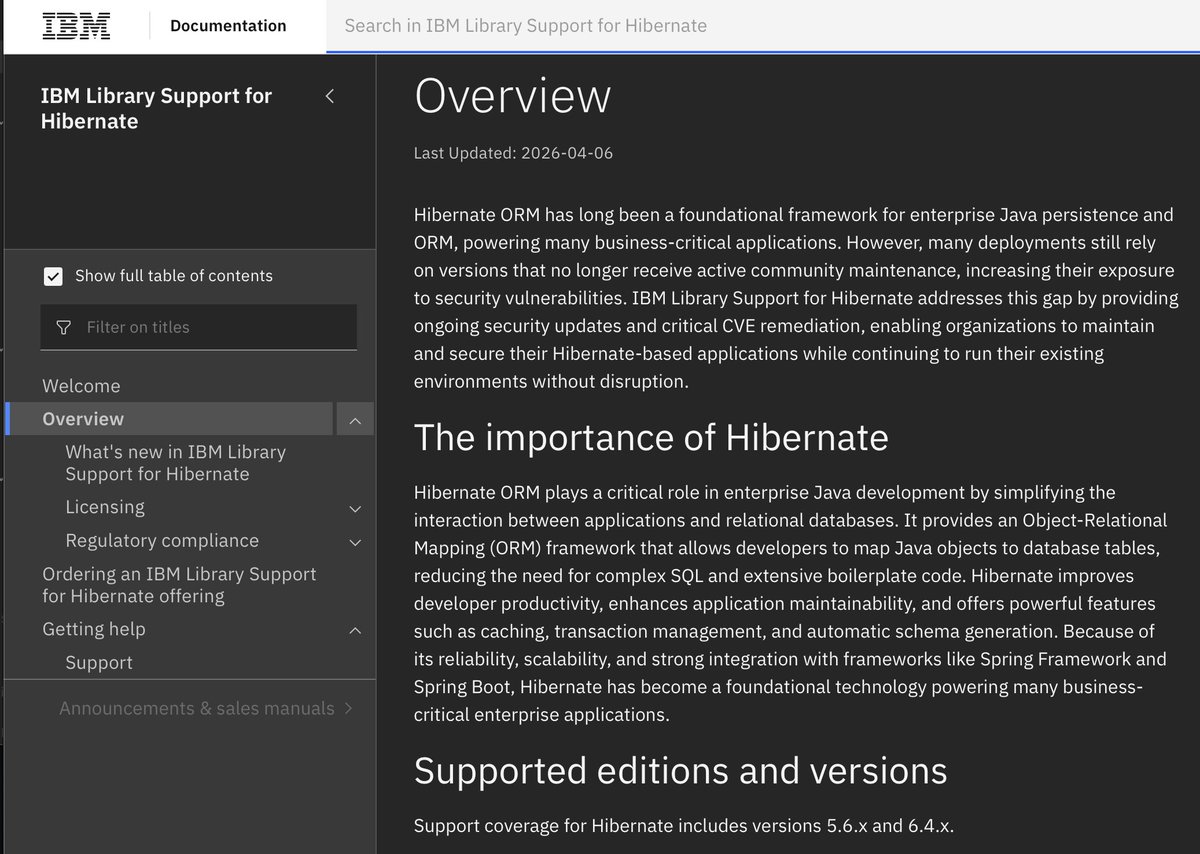Open the IBM Library Support for Hibernate title
Screen dimensions: 1200x854
(156, 109)
